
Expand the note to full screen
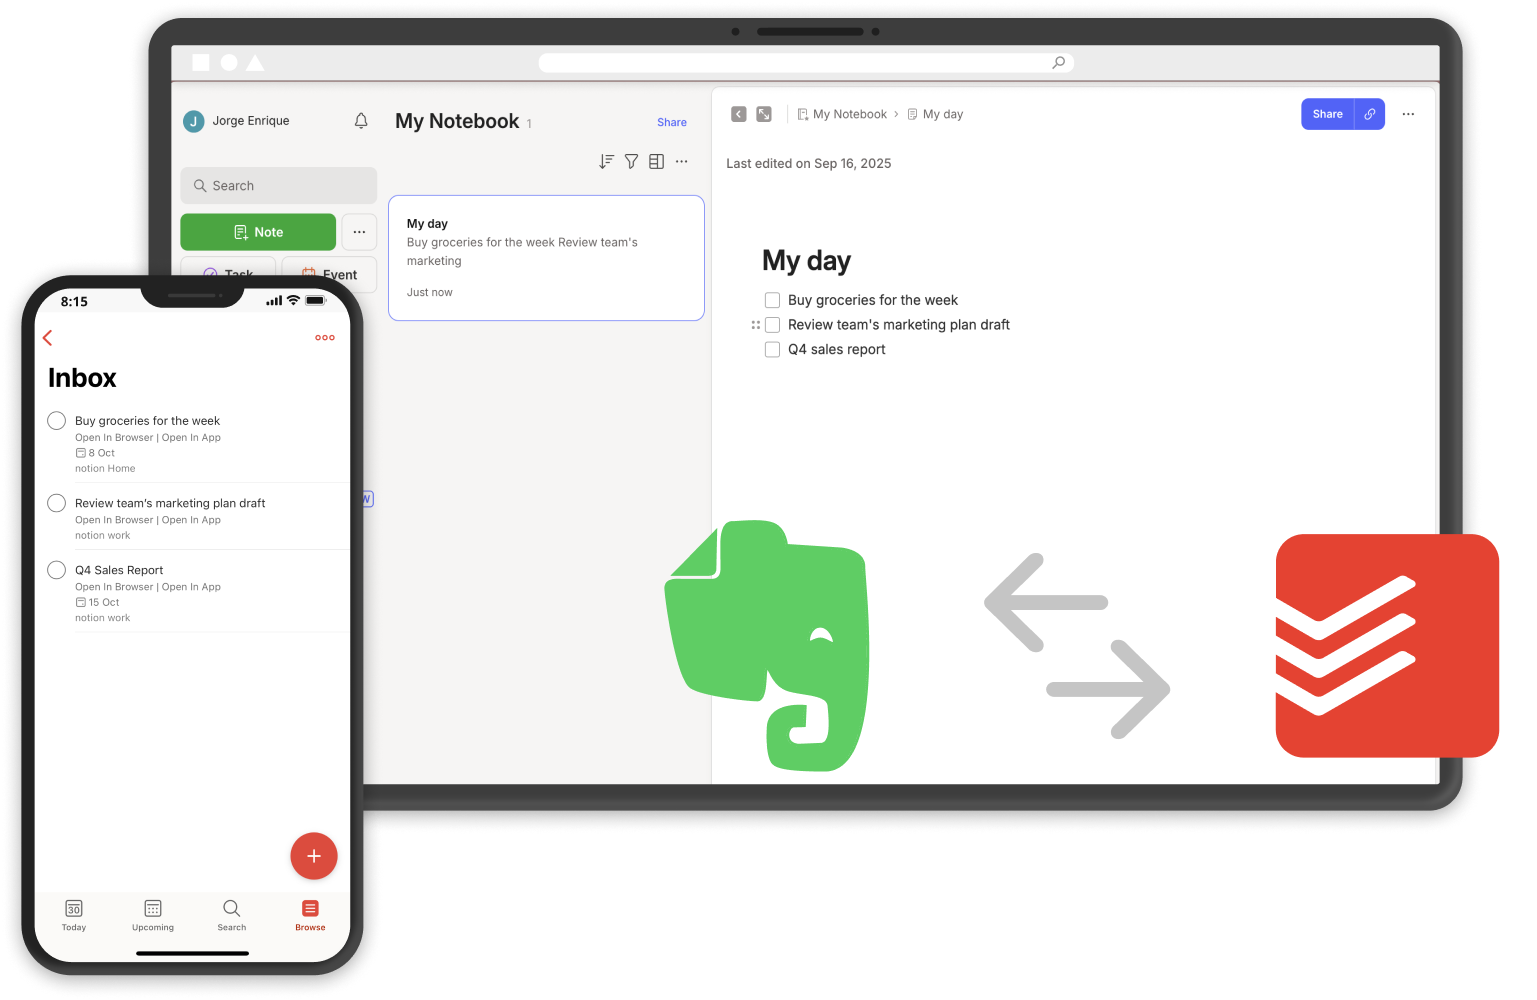(x=763, y=114)
